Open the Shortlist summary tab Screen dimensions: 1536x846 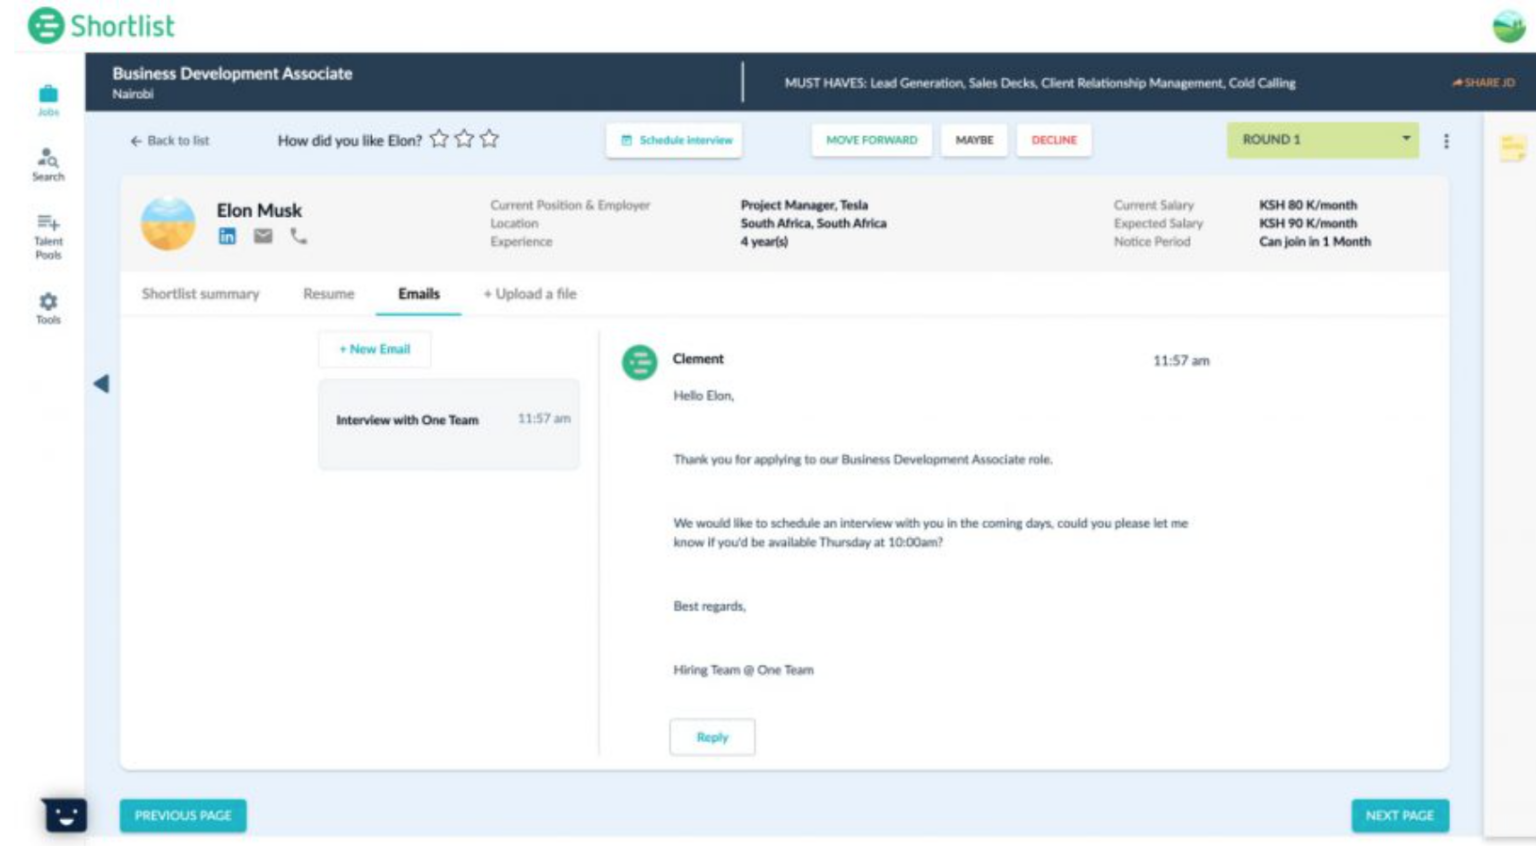point(200,294)
